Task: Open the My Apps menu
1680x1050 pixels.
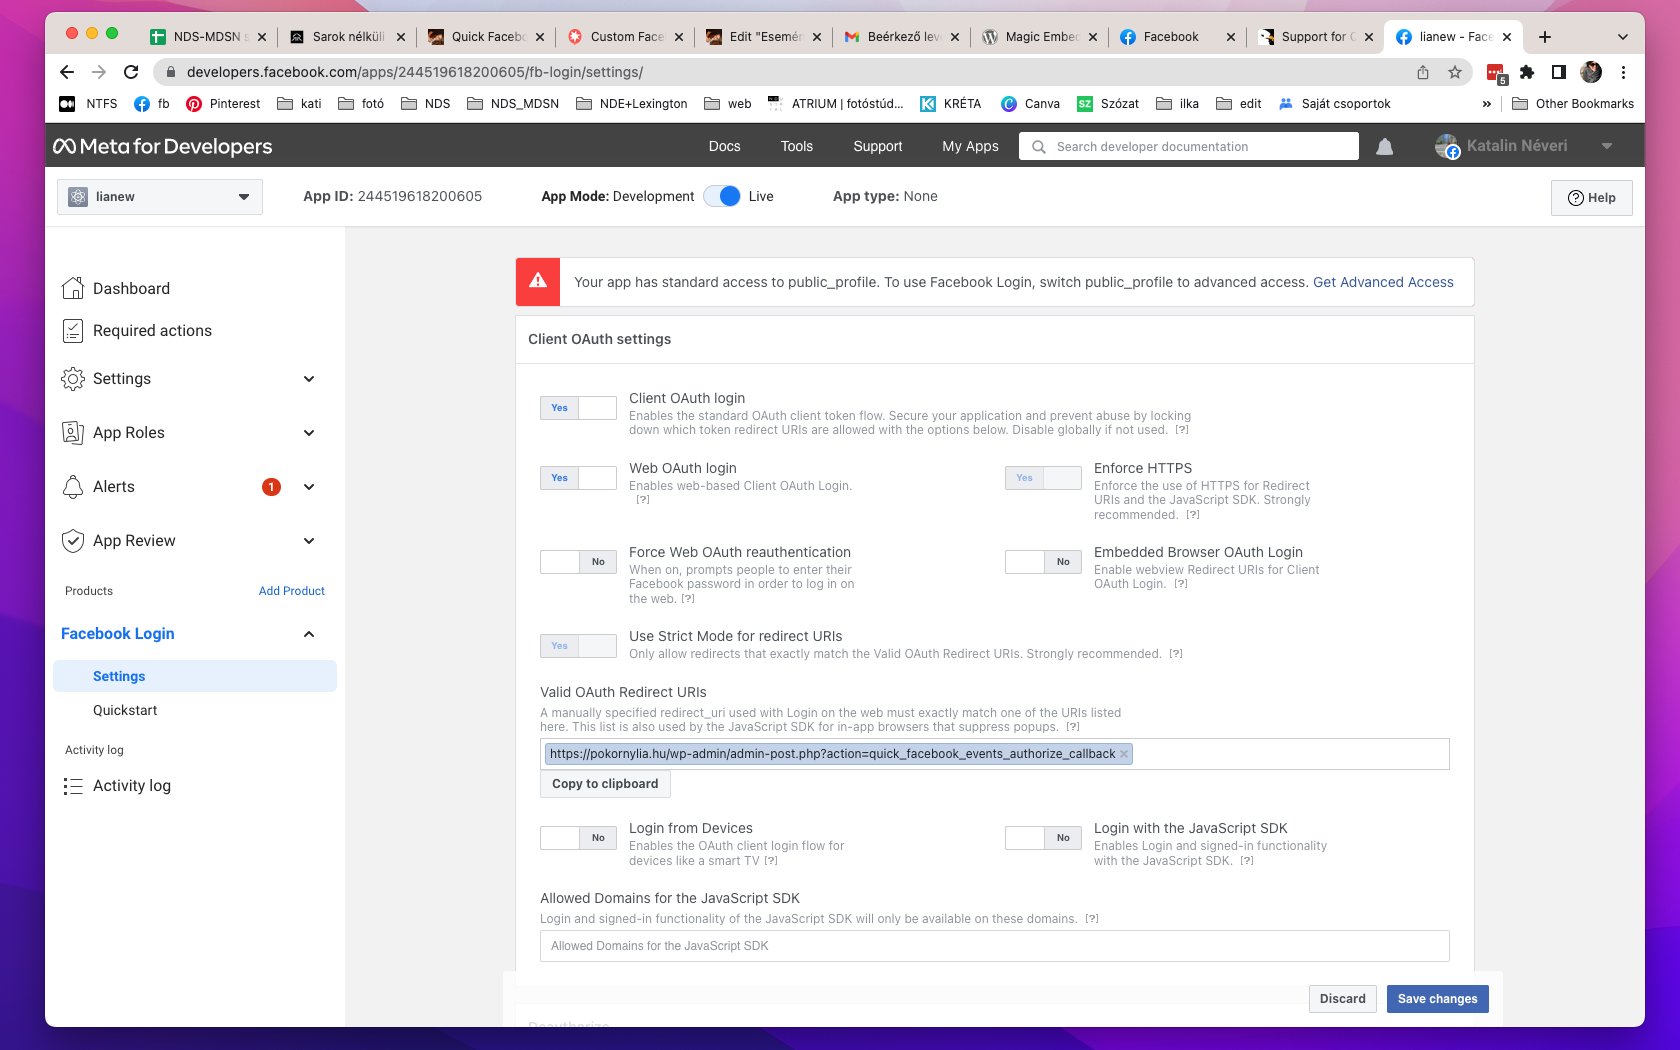Action: pos(970,146)
